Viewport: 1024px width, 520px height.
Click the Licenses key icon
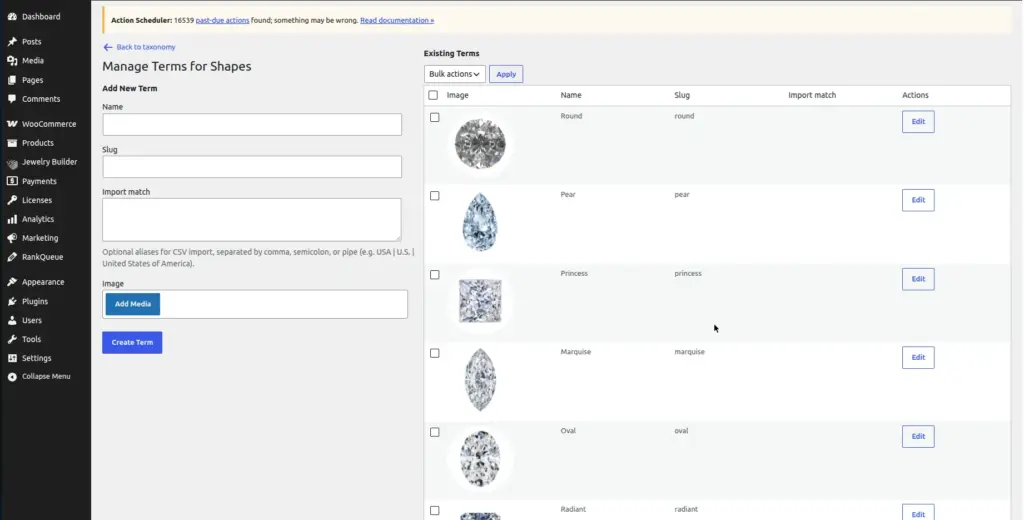[12, 200]
